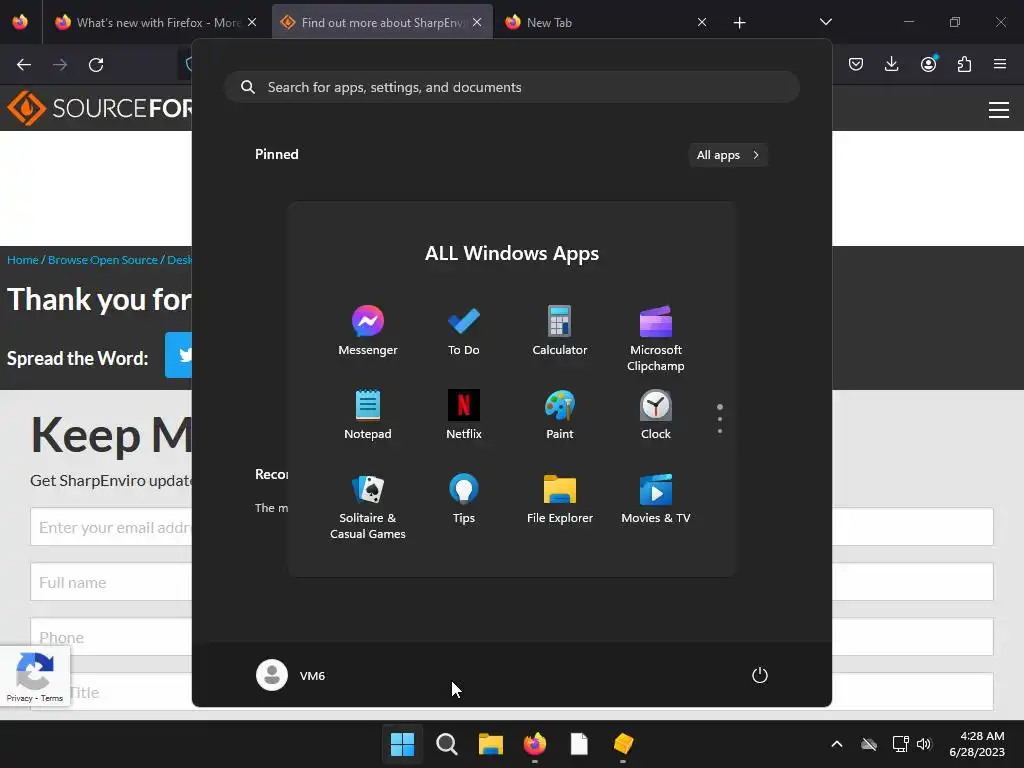
Task: Open the VM6 user account menu
Action: click(x=291, y=675)
